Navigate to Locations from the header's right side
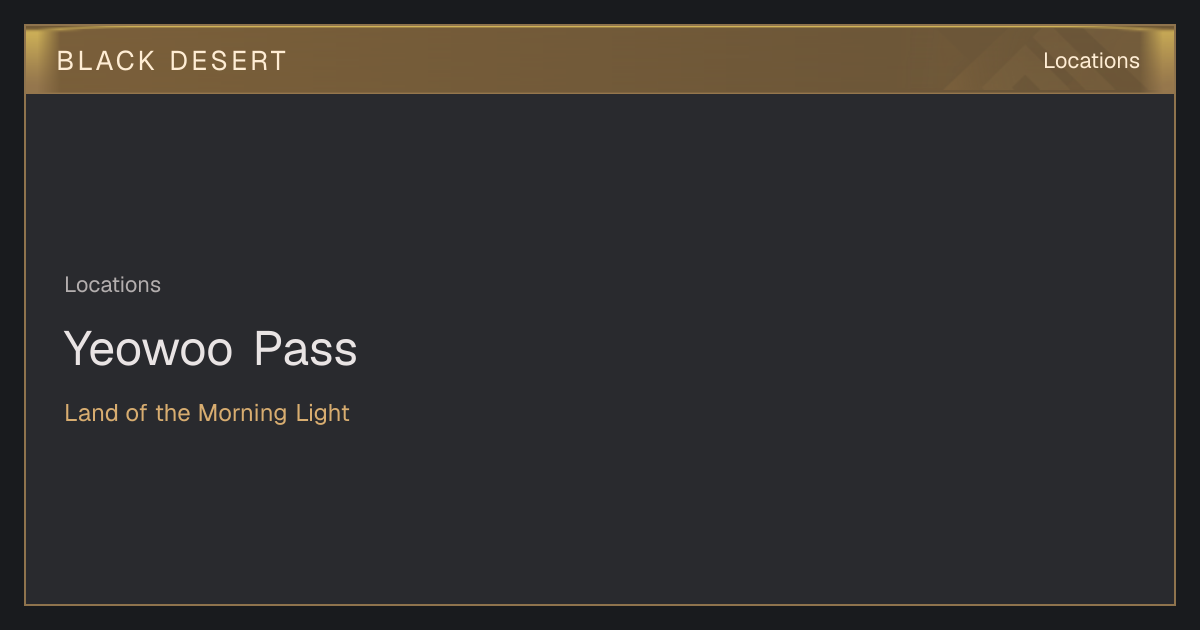The width and height of the screenshot is (1200, 630). point(1091,61)
